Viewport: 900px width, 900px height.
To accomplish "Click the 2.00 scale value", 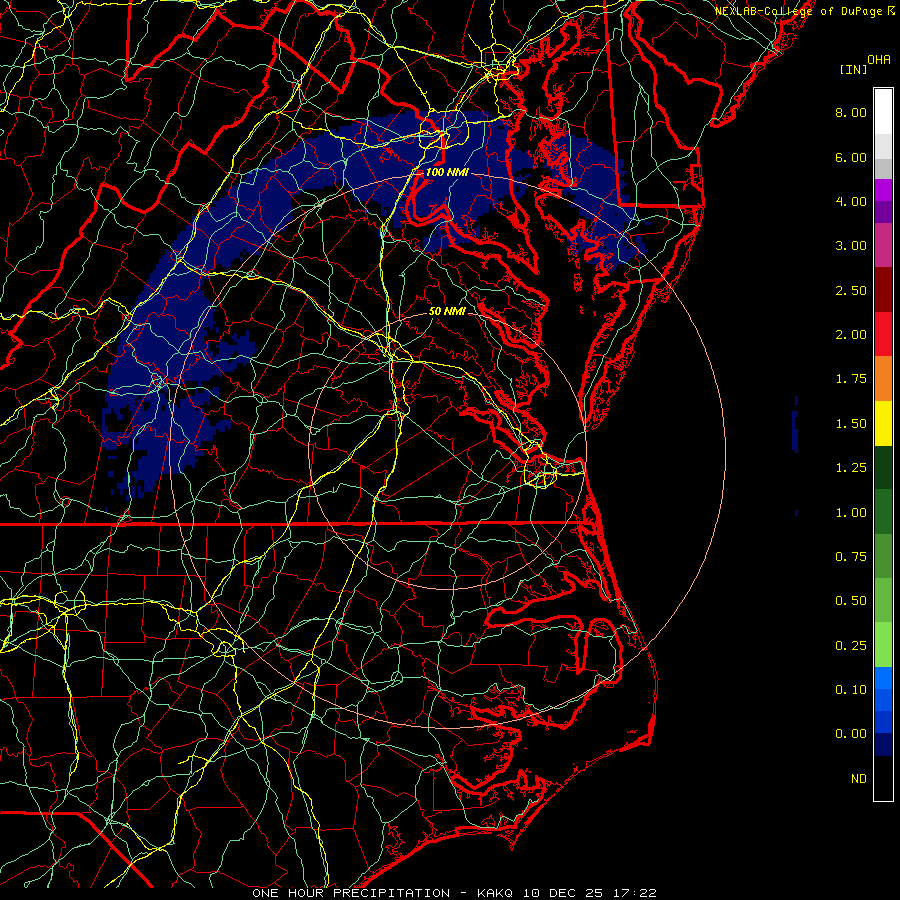I will pyautogui.click(x=851, y=335).
